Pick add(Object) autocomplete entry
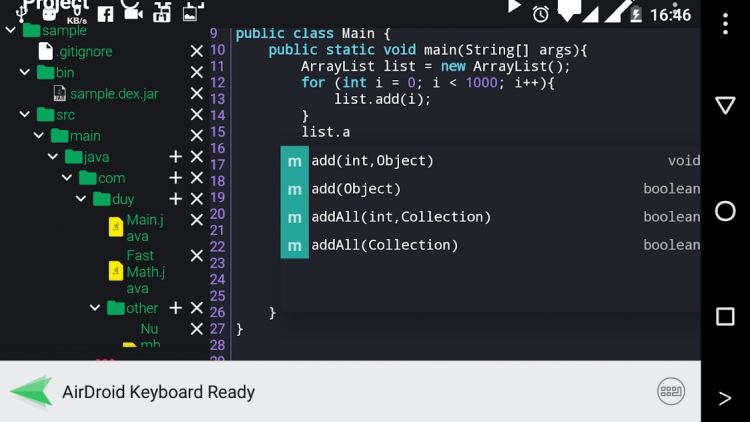Screen dimensions: 750x422 [x=490, y=189]
